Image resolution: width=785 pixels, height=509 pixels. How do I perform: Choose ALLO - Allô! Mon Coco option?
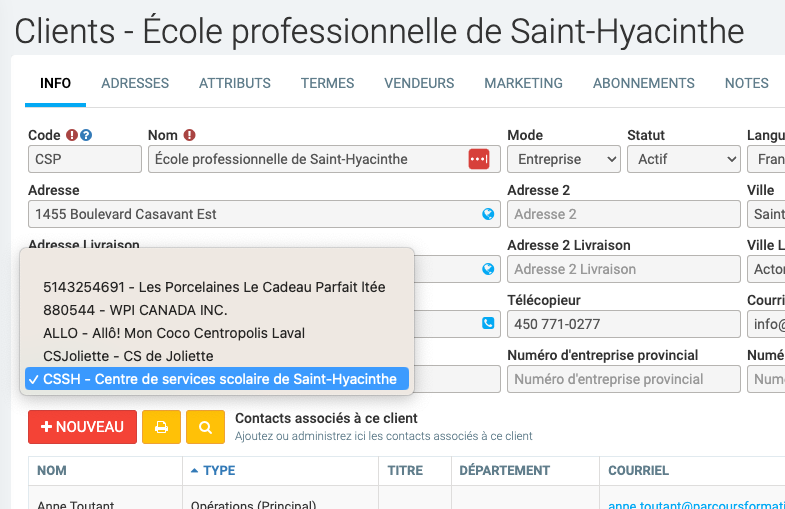click(x=173, y=333)
